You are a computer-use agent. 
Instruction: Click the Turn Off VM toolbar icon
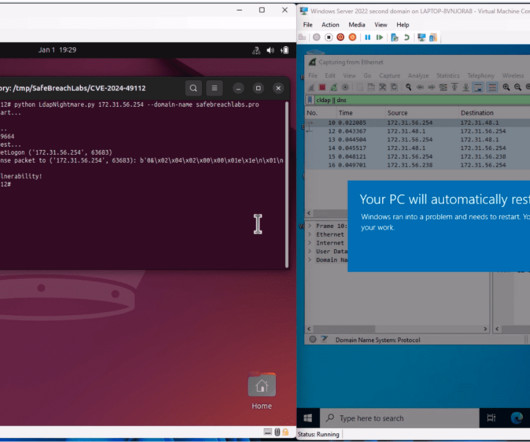(x=329, y=37)
